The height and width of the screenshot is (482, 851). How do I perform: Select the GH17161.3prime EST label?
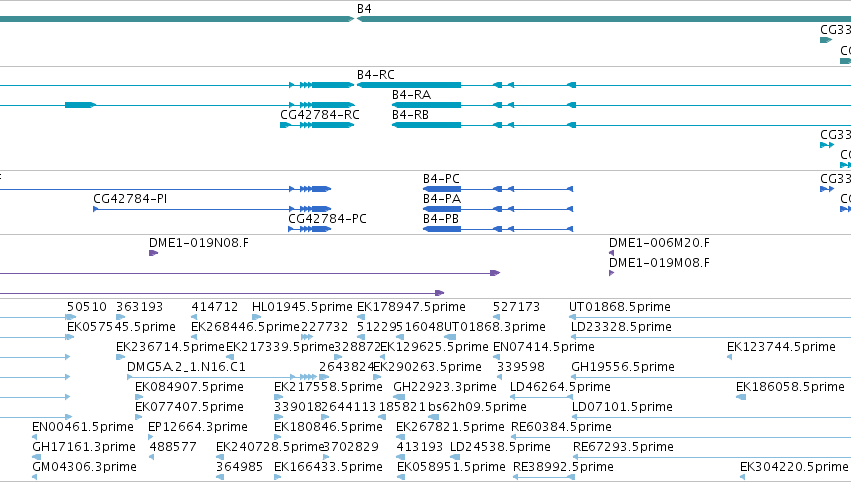pos(84,448)
